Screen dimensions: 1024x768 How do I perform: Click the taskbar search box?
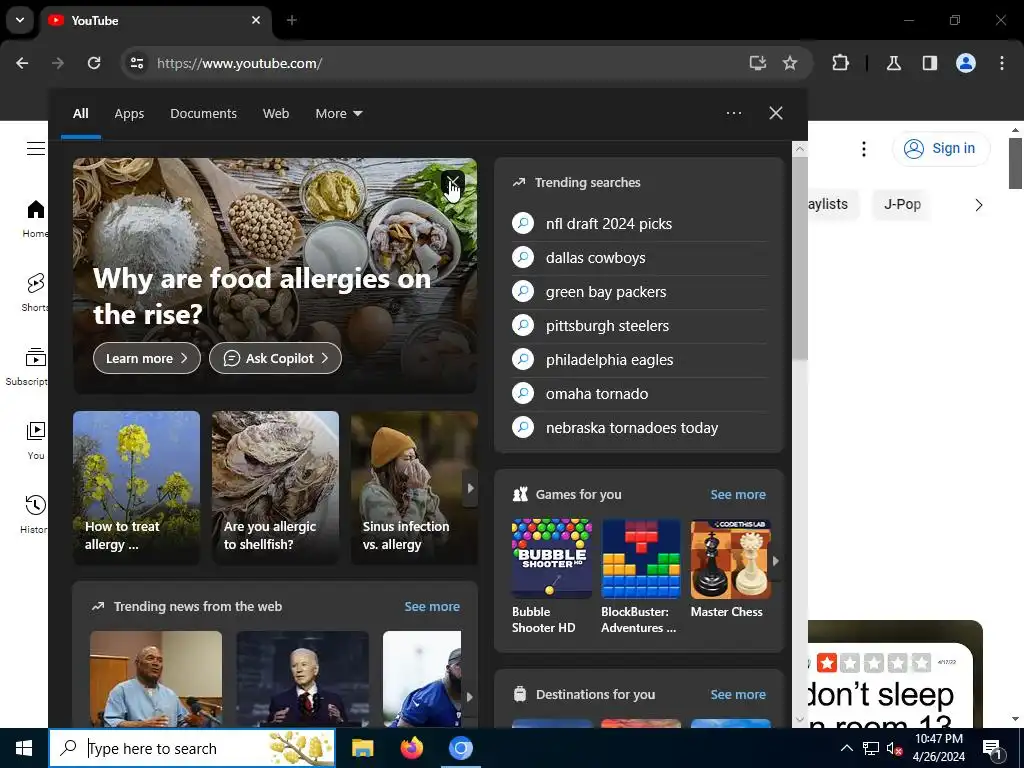point(192,748)
